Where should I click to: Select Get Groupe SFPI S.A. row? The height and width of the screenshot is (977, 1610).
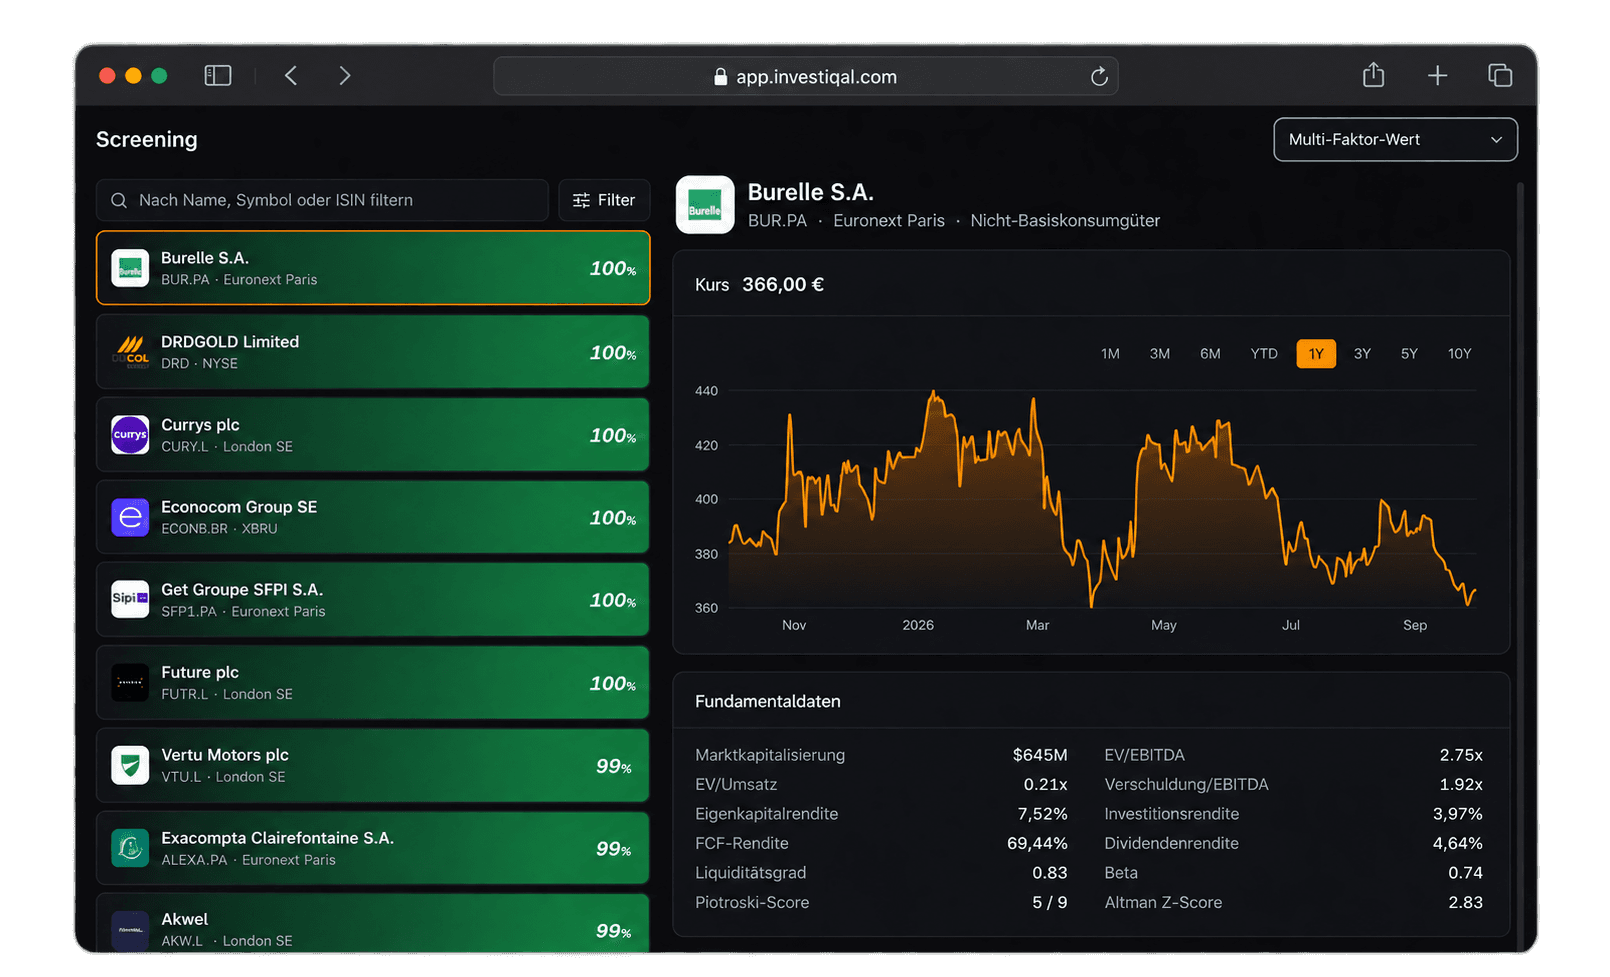[x=373, y=600]
